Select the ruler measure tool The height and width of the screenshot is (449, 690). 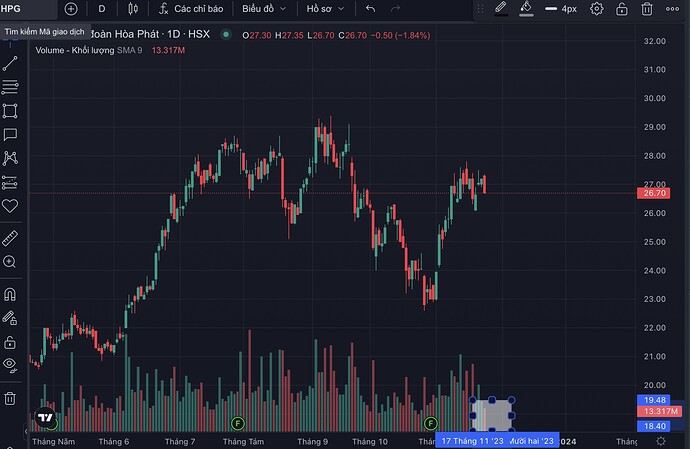click(x=10, y=238)
